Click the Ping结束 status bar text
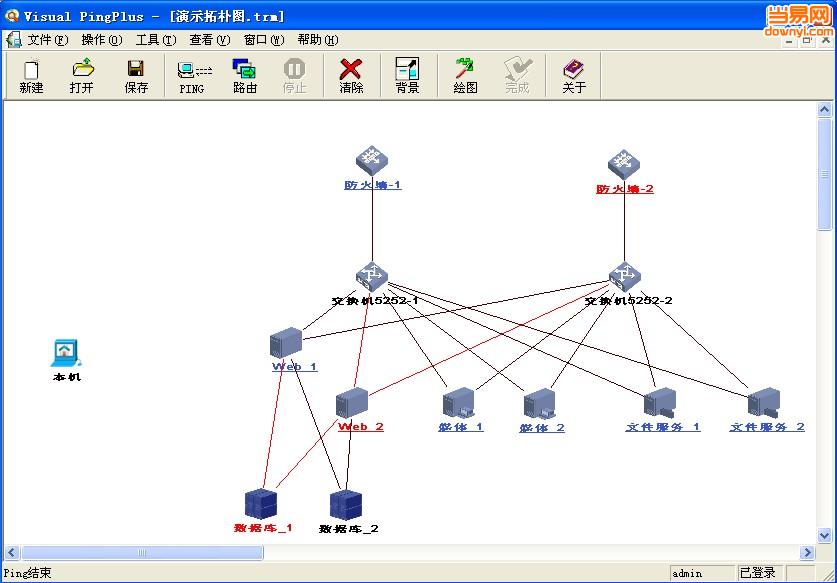Image resolution: width=837 pixels, height=583 pixels. (28, 573)
